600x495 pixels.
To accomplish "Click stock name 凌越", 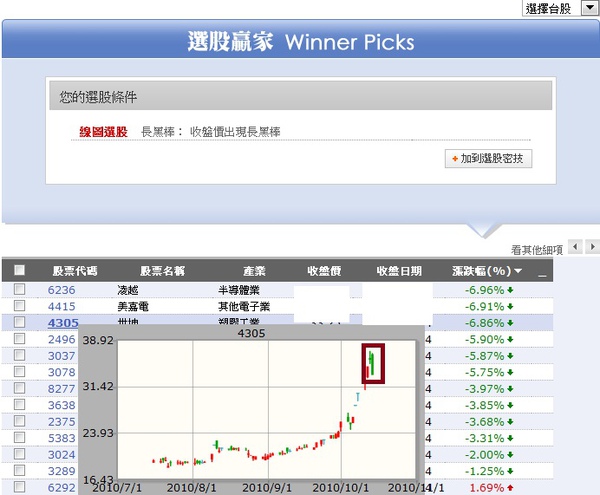I will click(128, 290).
